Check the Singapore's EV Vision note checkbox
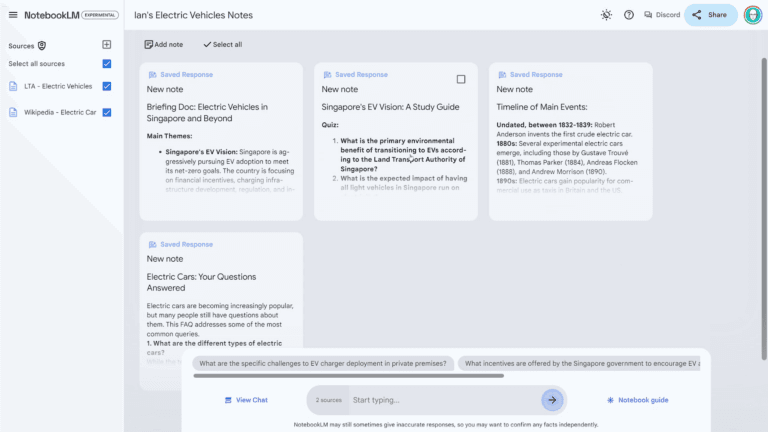 461,79
